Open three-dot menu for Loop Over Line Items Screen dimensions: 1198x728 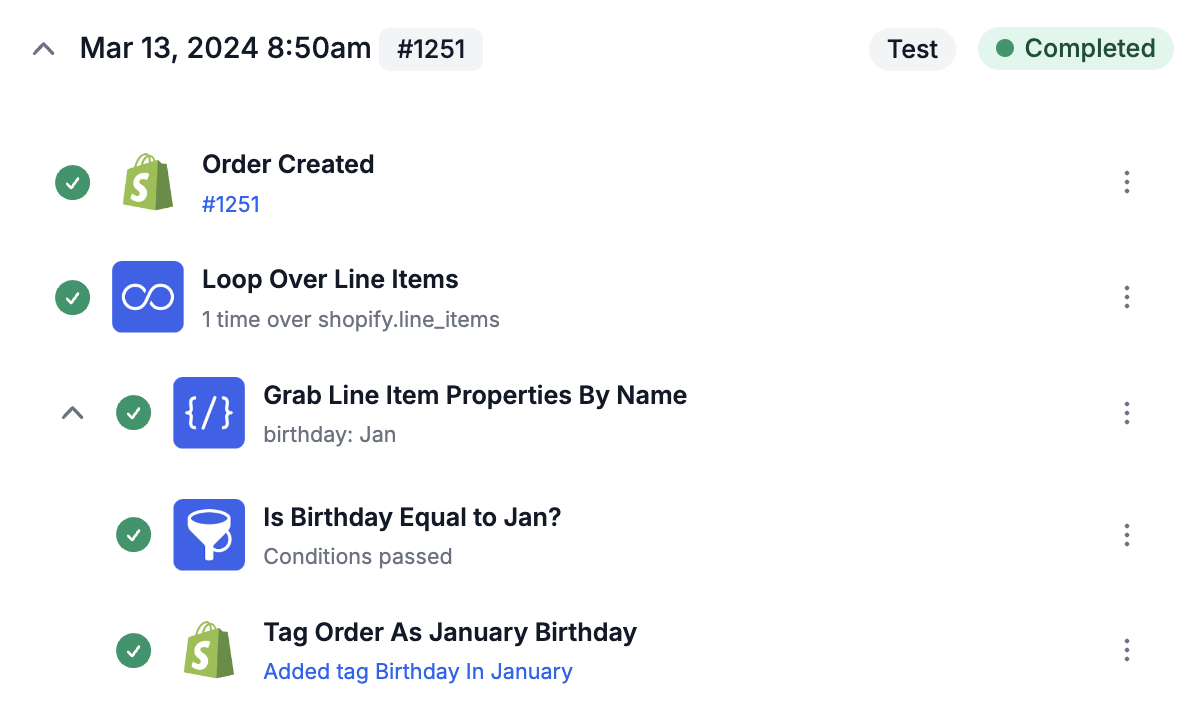pyautogui.click(x=1126, y=297)
